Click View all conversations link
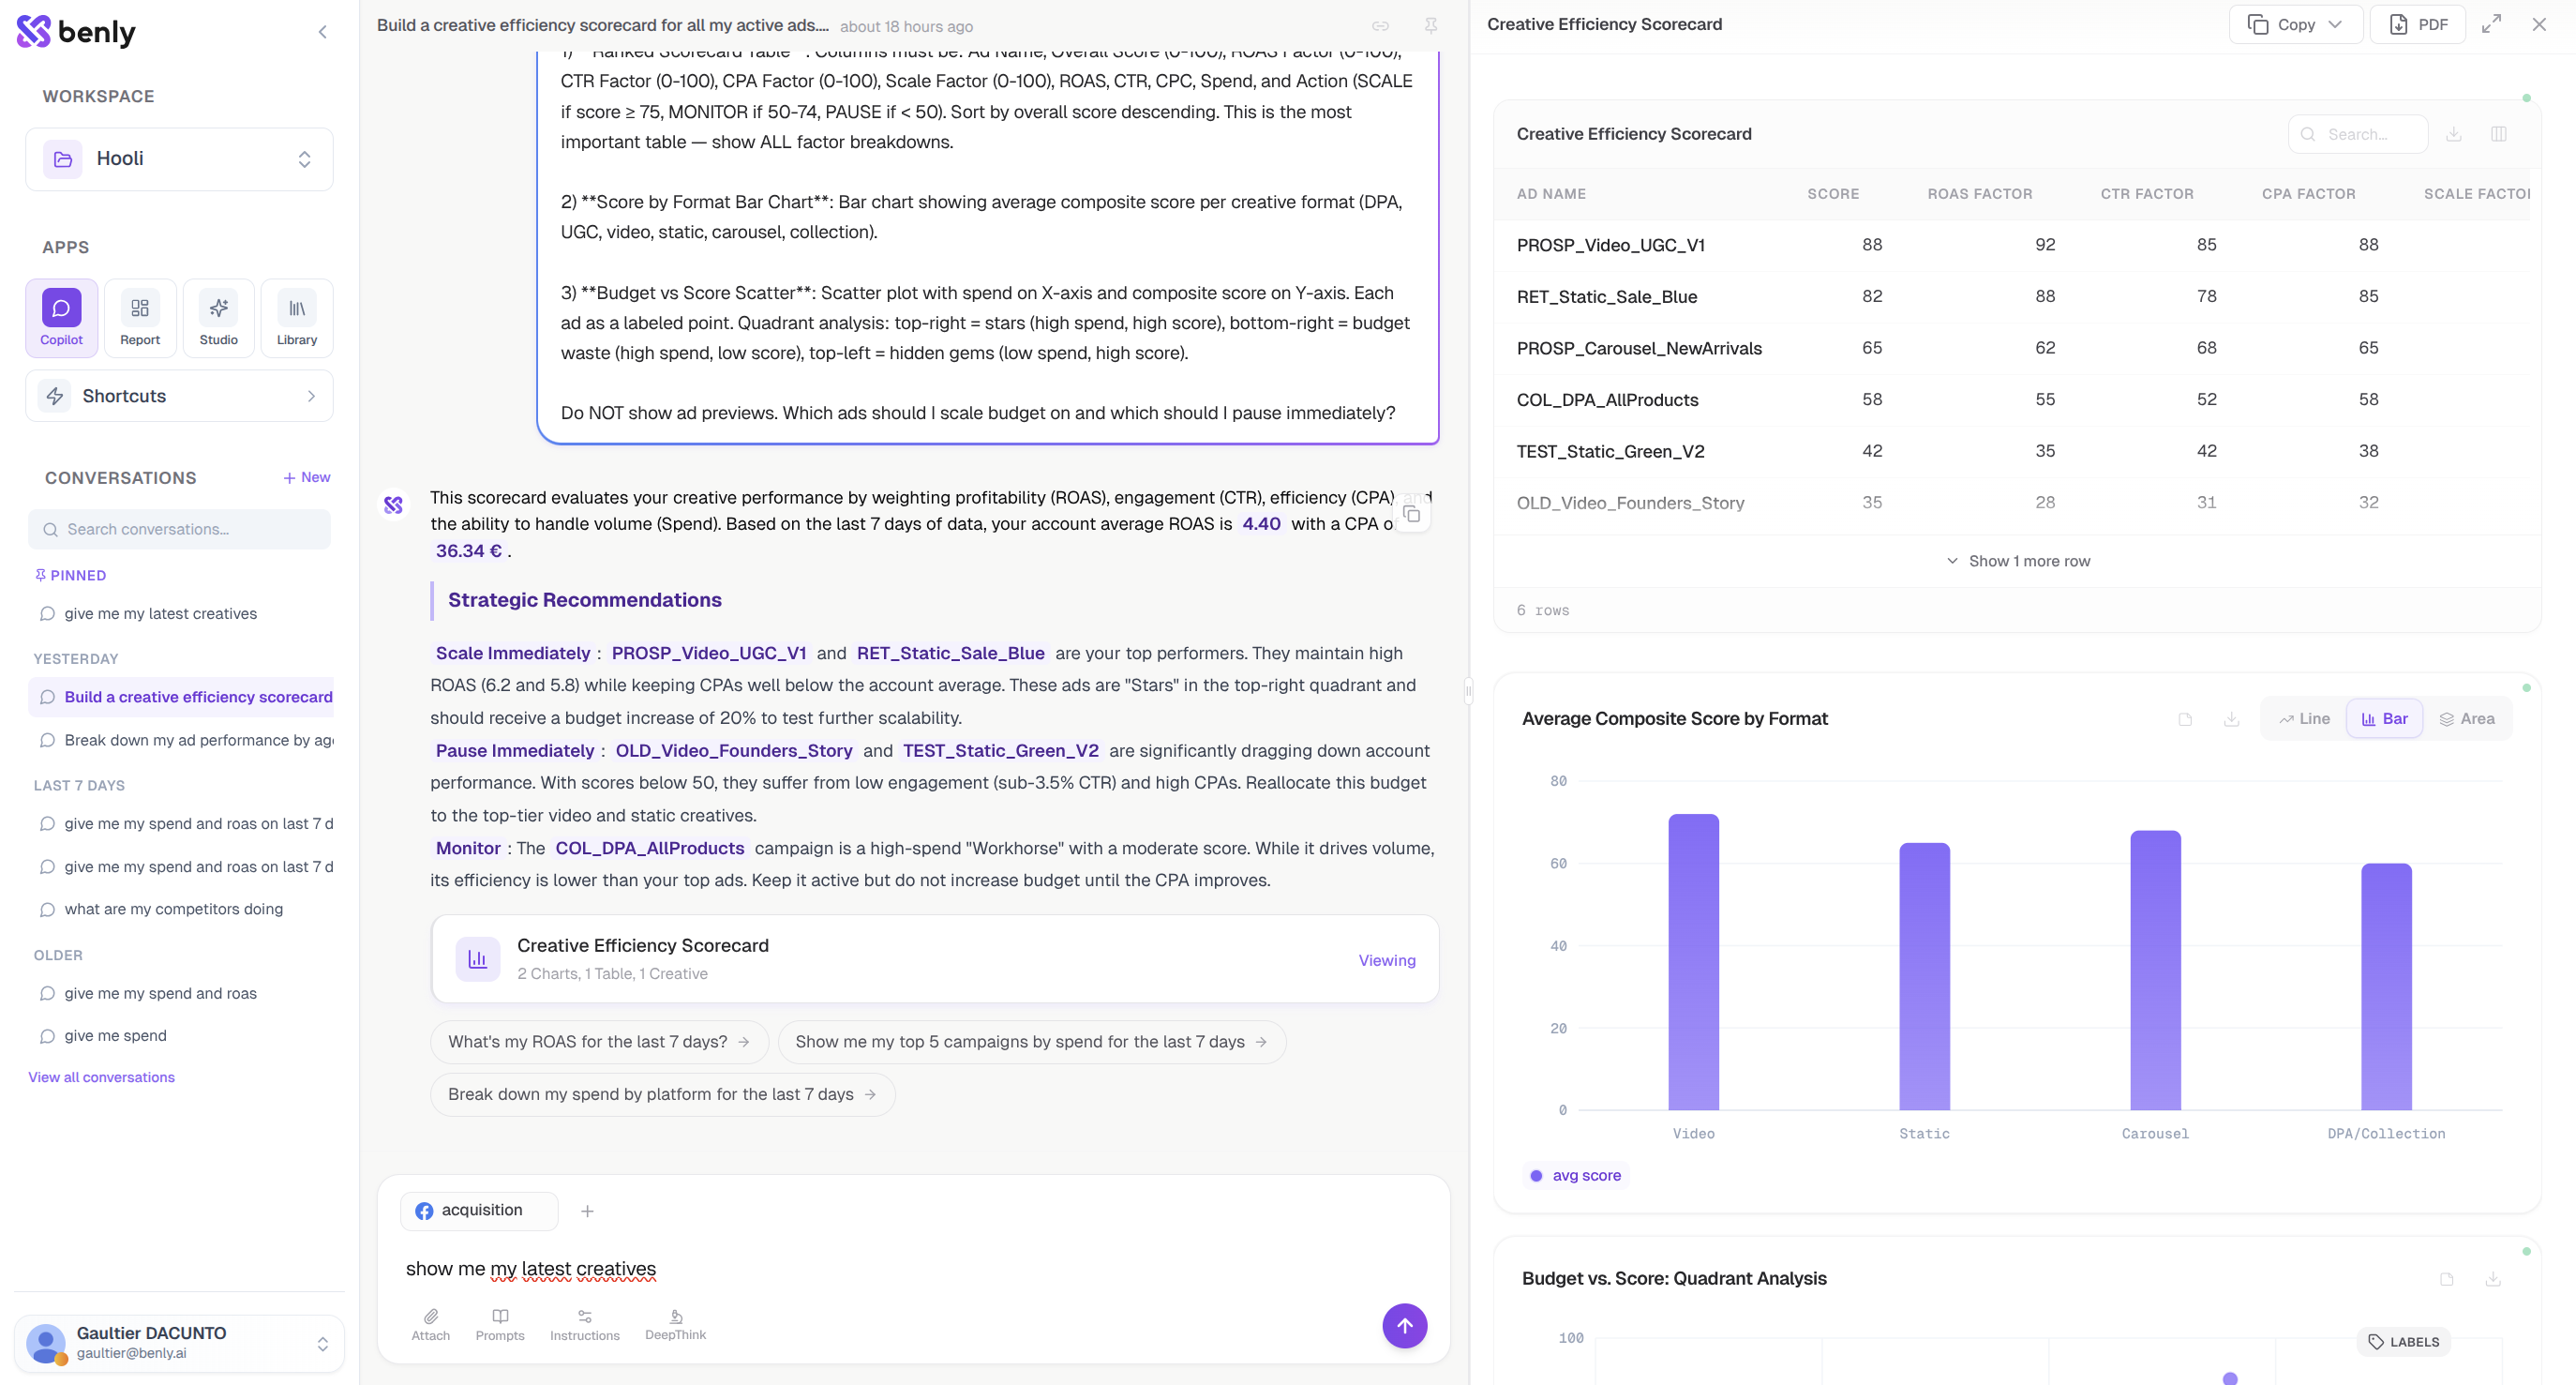Image resolution: width=2576 pixels, height=1385 pixels. pos(101,1077)
